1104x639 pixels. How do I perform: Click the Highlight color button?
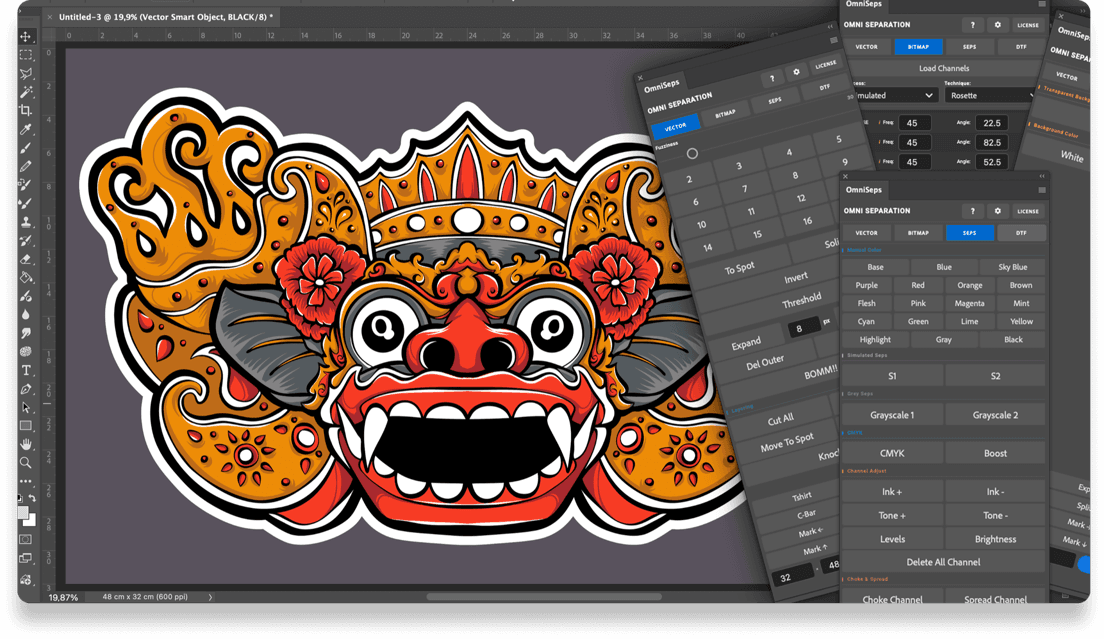[x=875, y=339]
